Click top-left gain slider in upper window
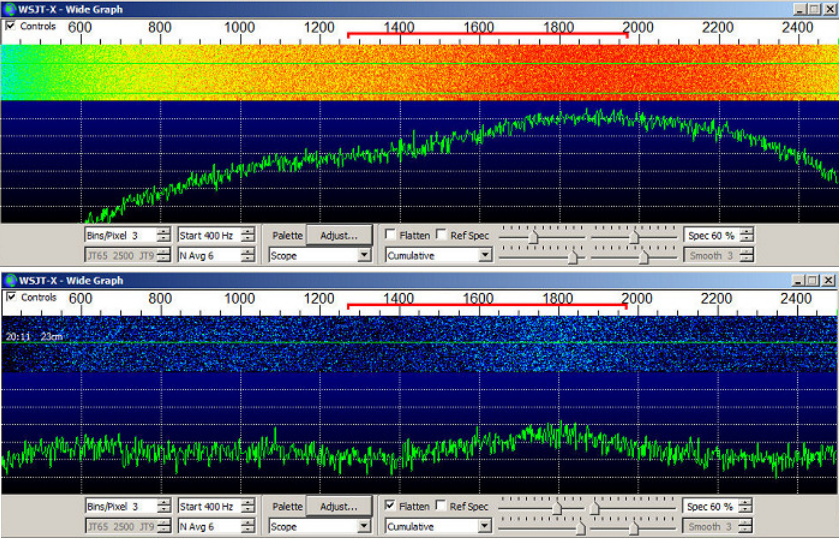Screen dimensions: 840x540 [x=533, y=236]
